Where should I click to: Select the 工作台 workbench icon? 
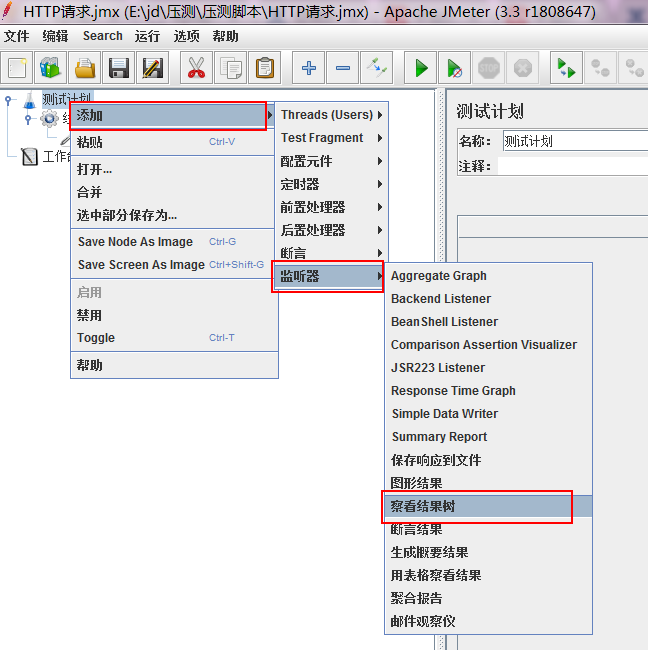point(30,157)
